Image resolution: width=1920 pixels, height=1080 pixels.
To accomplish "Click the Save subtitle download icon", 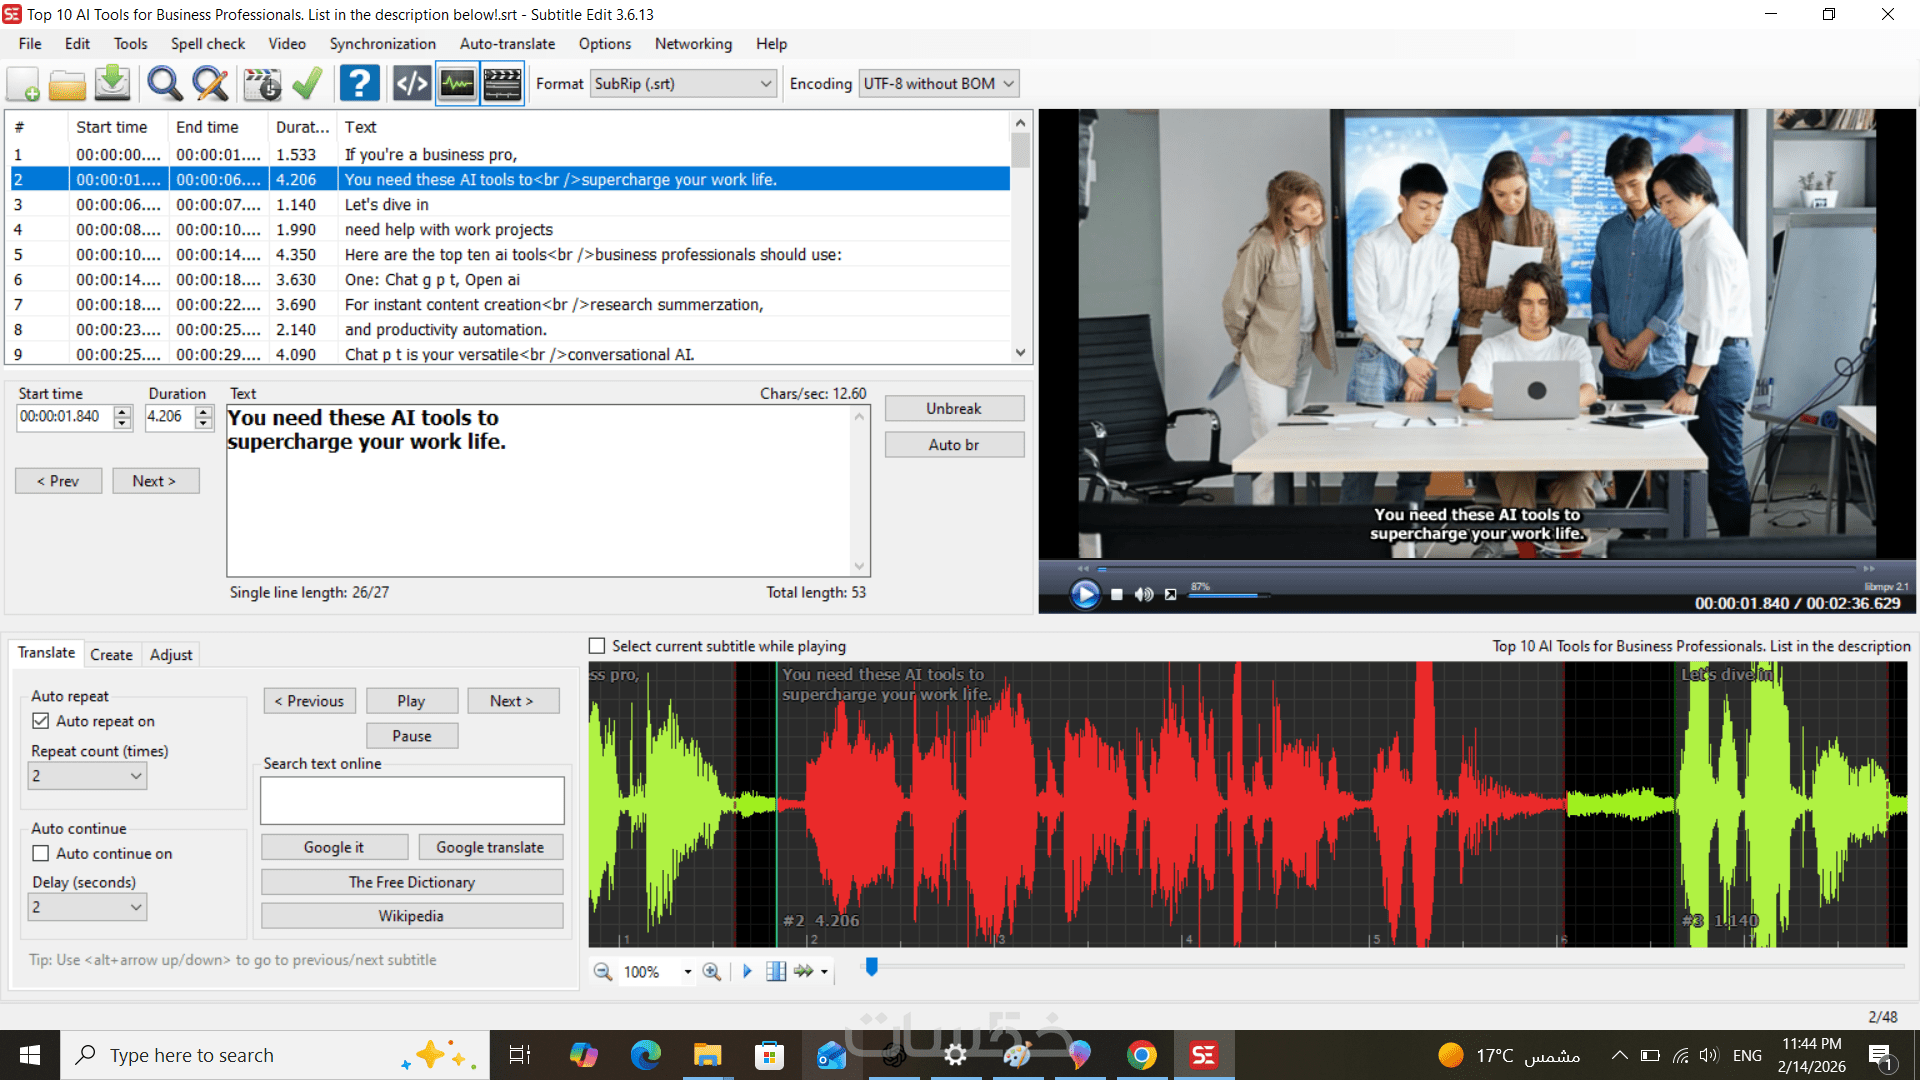I will pos(112,84).
